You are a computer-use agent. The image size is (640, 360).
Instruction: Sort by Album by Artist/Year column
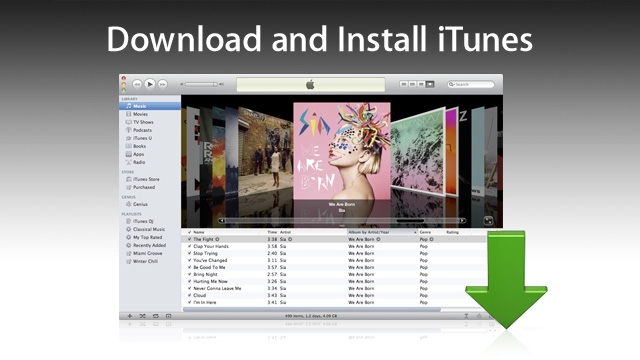[382, 232]
